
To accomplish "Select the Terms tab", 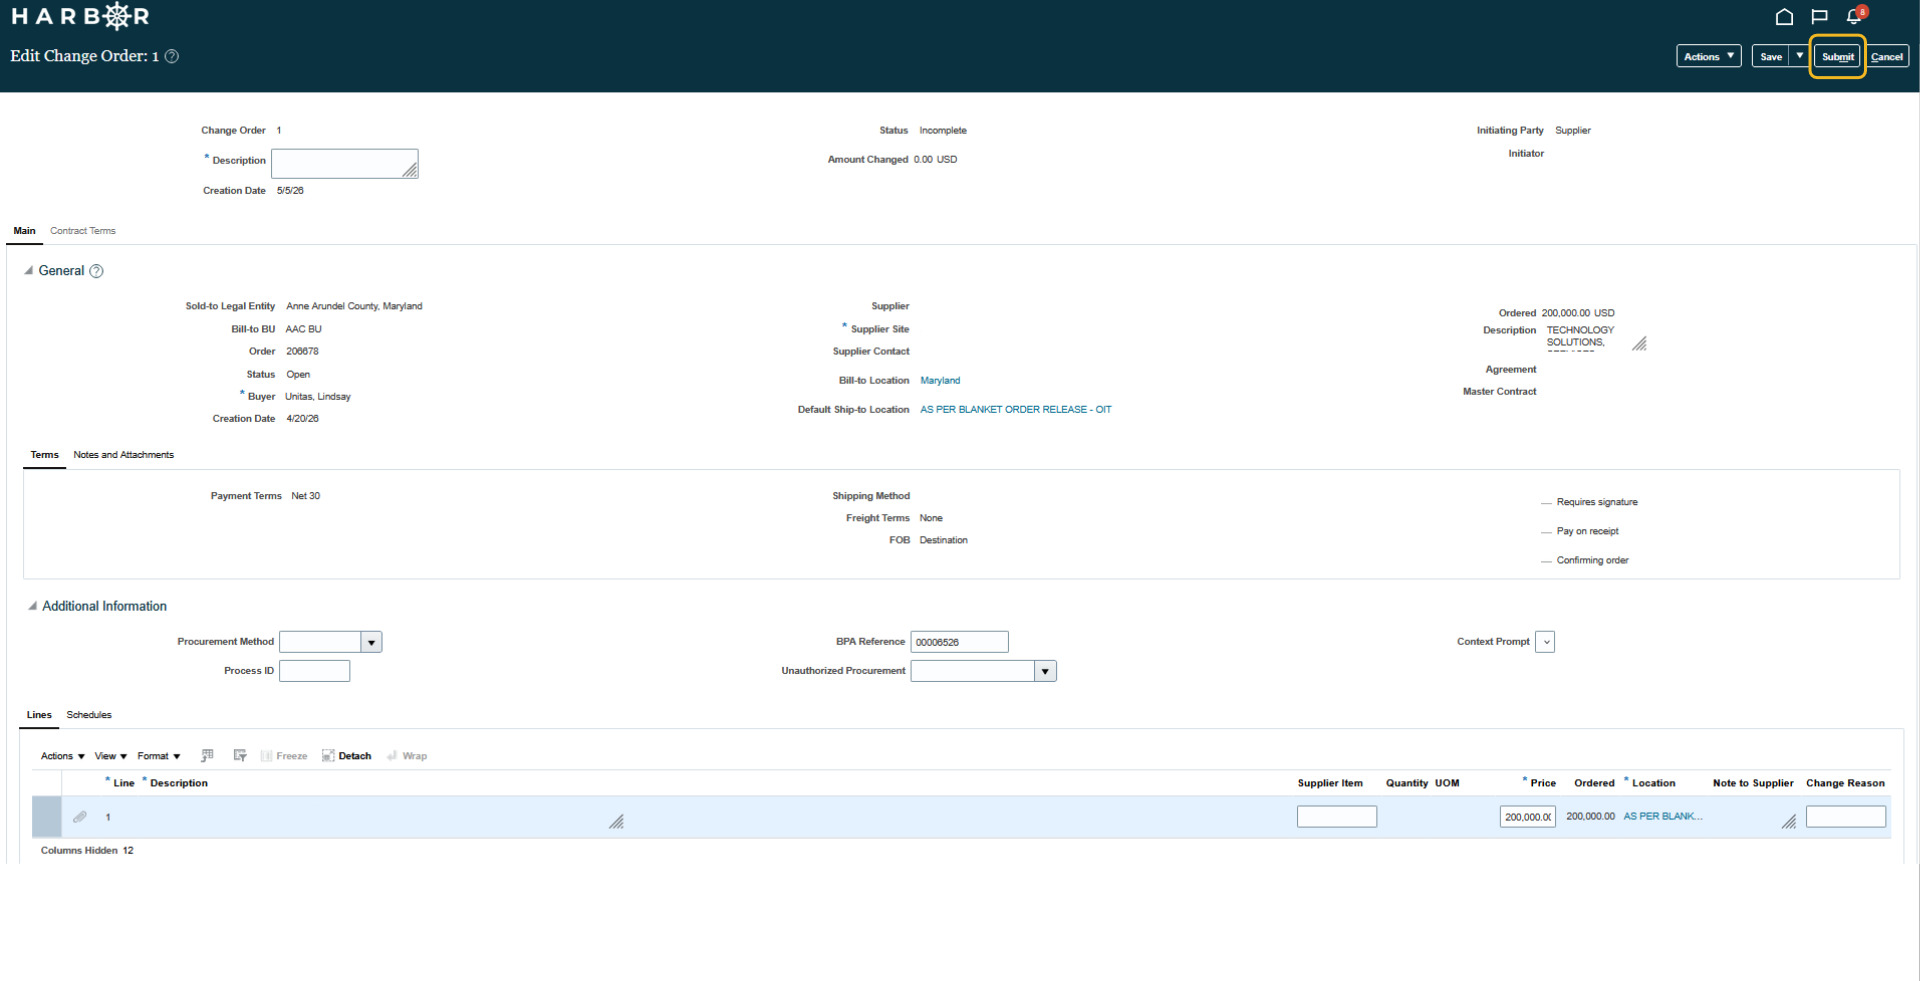I will 44,455.
